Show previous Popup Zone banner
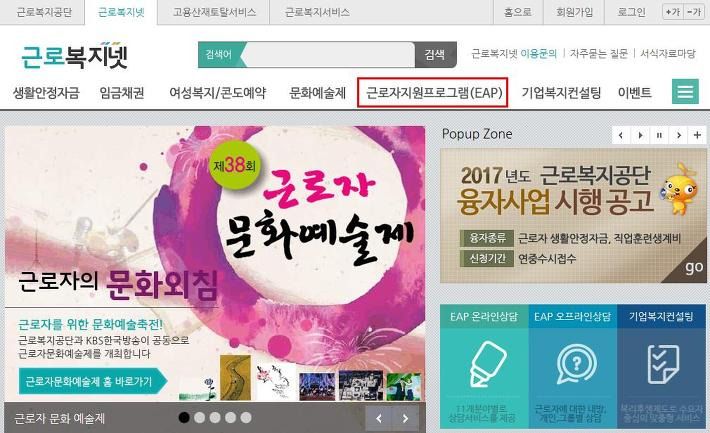The image size is (710, 433). pos(621,135)
